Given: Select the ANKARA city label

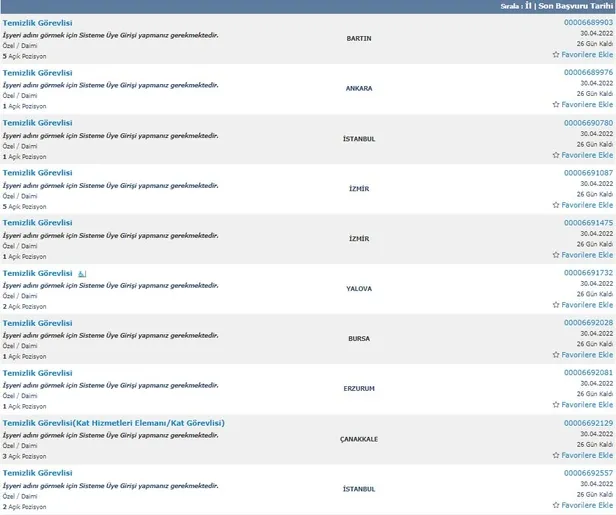Looking at the screenshot, I should 359,88.
